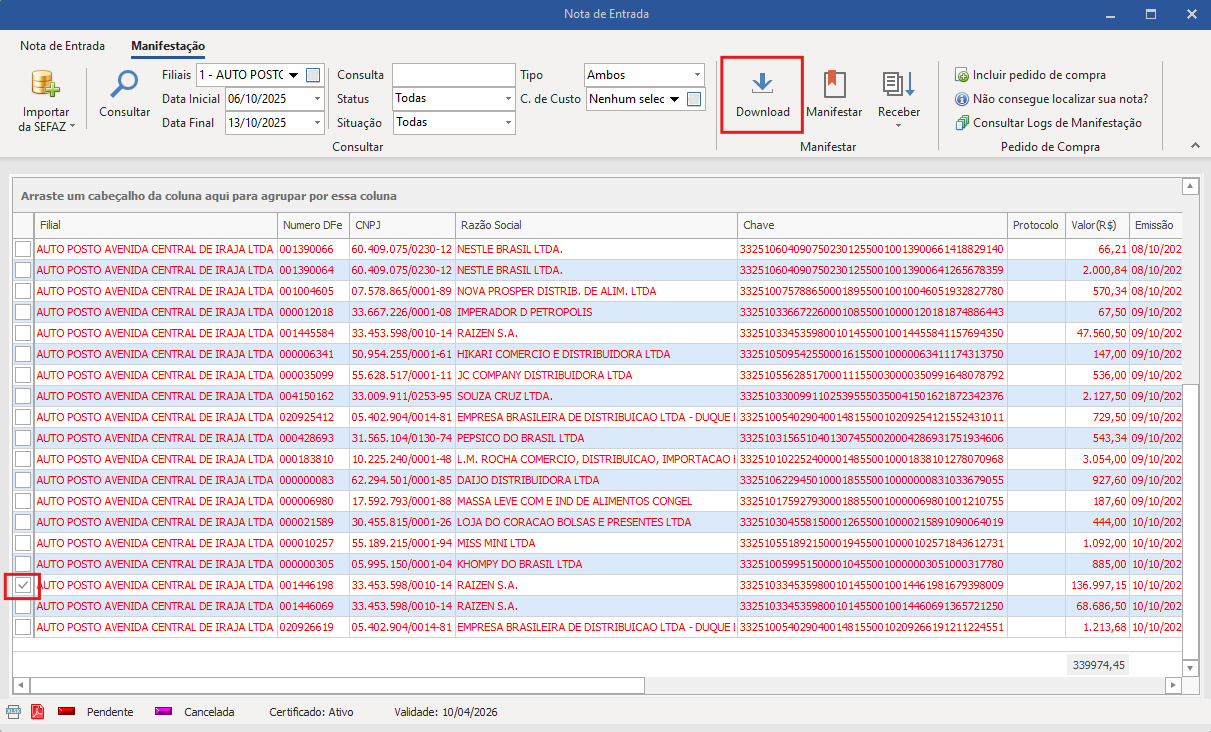
Task: Export grid using the XLSX icon
Action: [14, 712]
